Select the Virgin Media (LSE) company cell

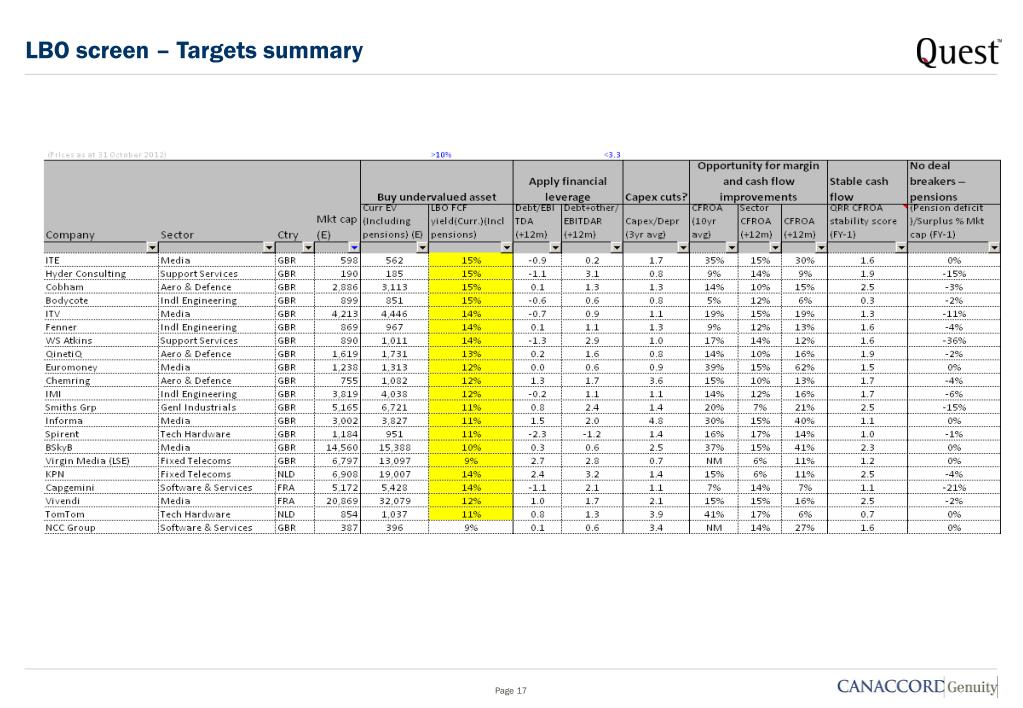[101, 461]
